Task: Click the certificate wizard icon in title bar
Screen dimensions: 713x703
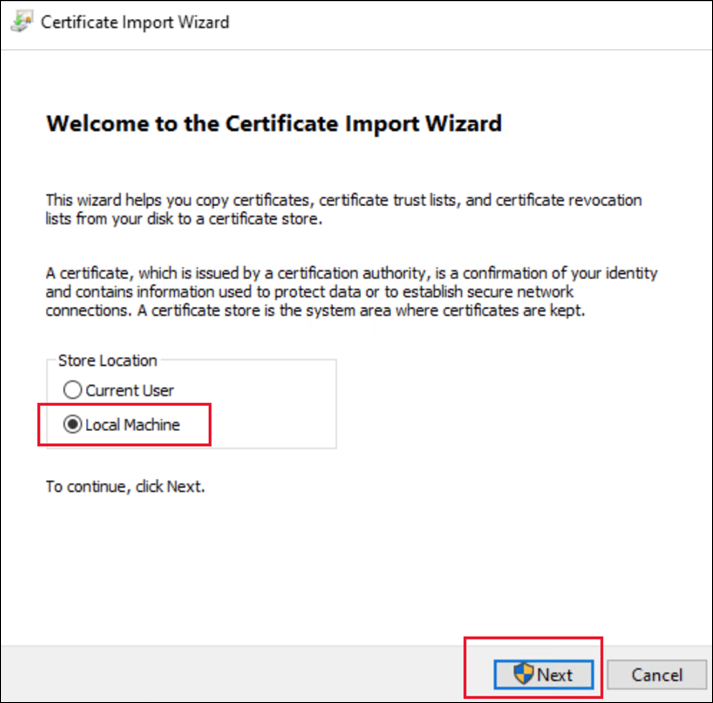Action: [x=20, y=21]
